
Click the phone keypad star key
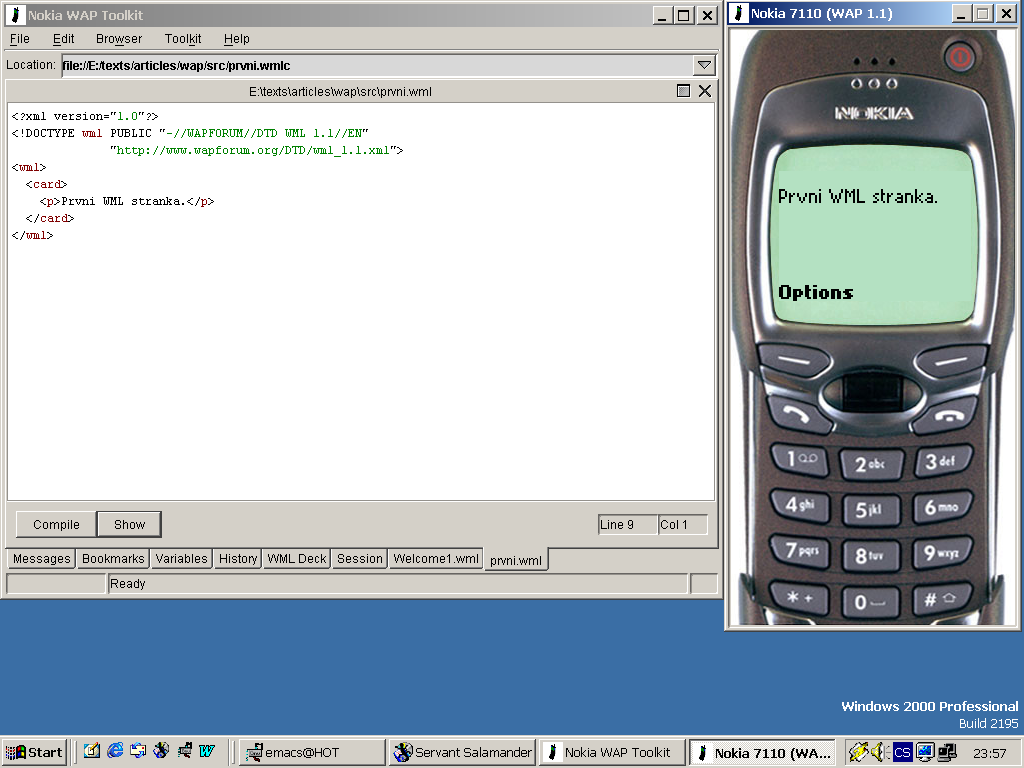(801, 597)
